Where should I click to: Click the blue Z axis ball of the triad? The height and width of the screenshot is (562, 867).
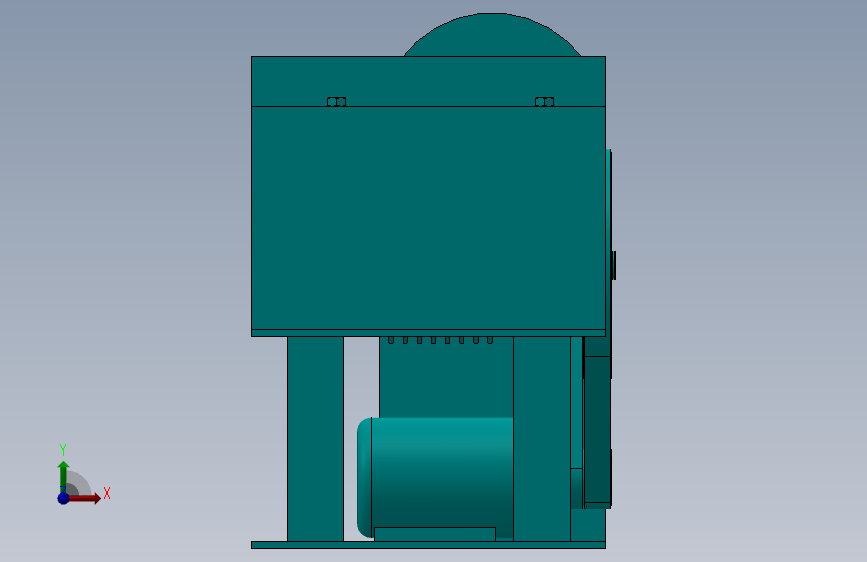coord(63,498)
